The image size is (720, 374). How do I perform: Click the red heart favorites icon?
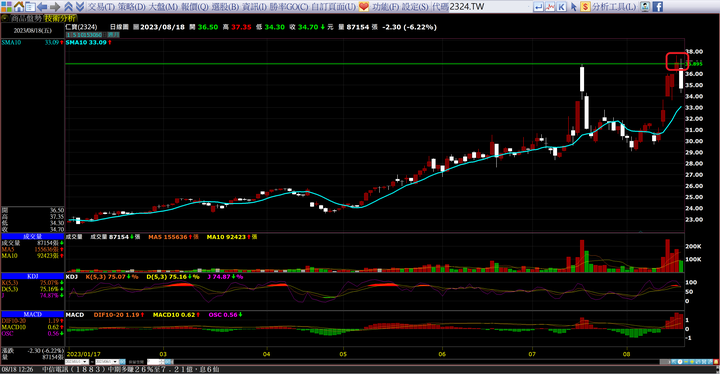pos(364,6)
